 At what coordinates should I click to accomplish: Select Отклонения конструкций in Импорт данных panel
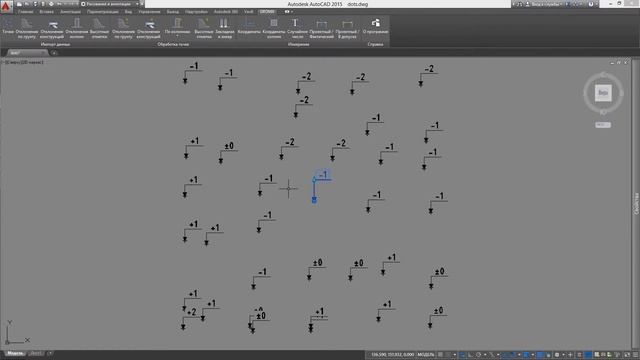52,28
